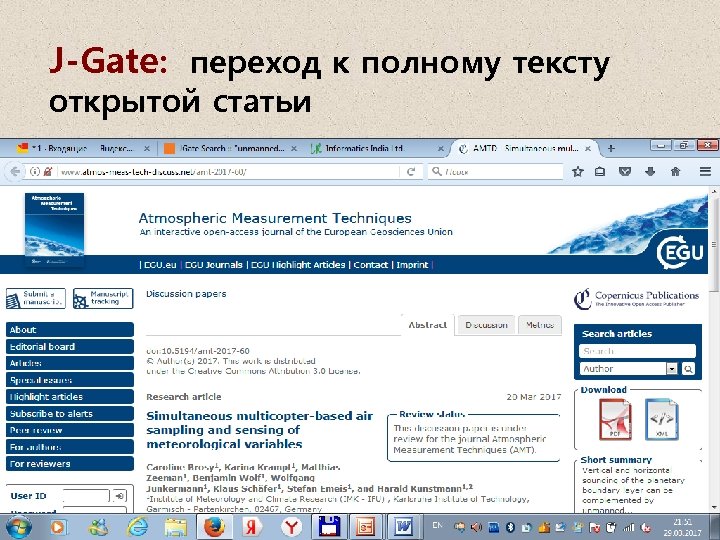Viewport: 720px width, 540px height.
Task: Open Special issues sidebar item
Action: pyautogui.click(x=70, y=380)
